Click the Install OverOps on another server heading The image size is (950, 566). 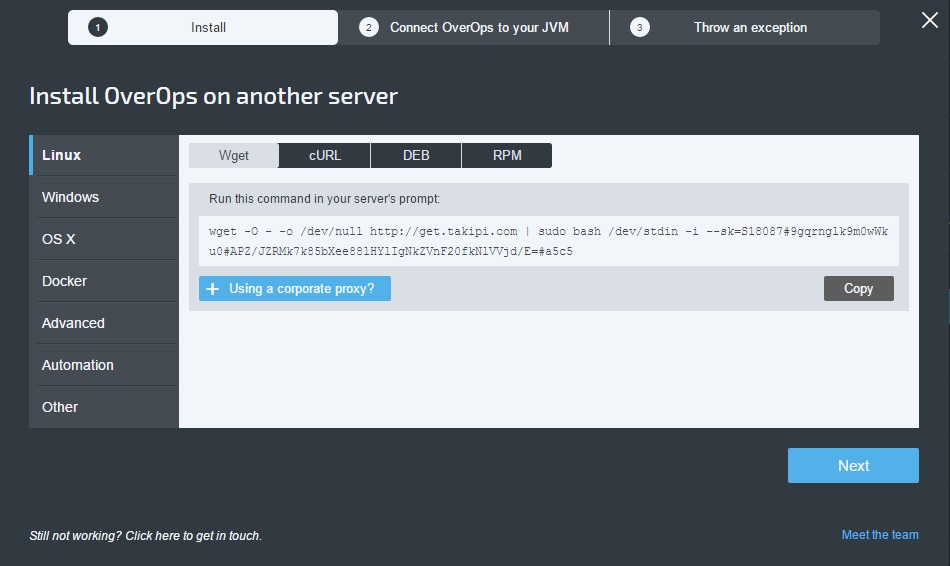tap(213, 96)
